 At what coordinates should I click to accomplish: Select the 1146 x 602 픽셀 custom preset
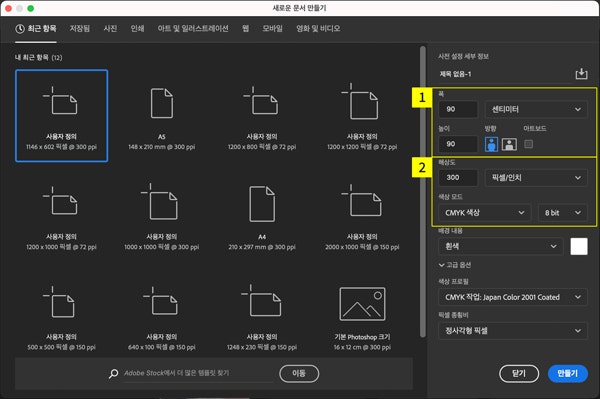coord(61,116)
